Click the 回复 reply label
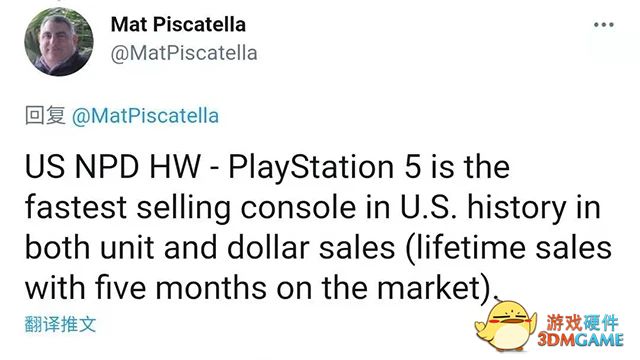Screen dimensions: 640x360 pyautogui.click(x=45, y=116)
